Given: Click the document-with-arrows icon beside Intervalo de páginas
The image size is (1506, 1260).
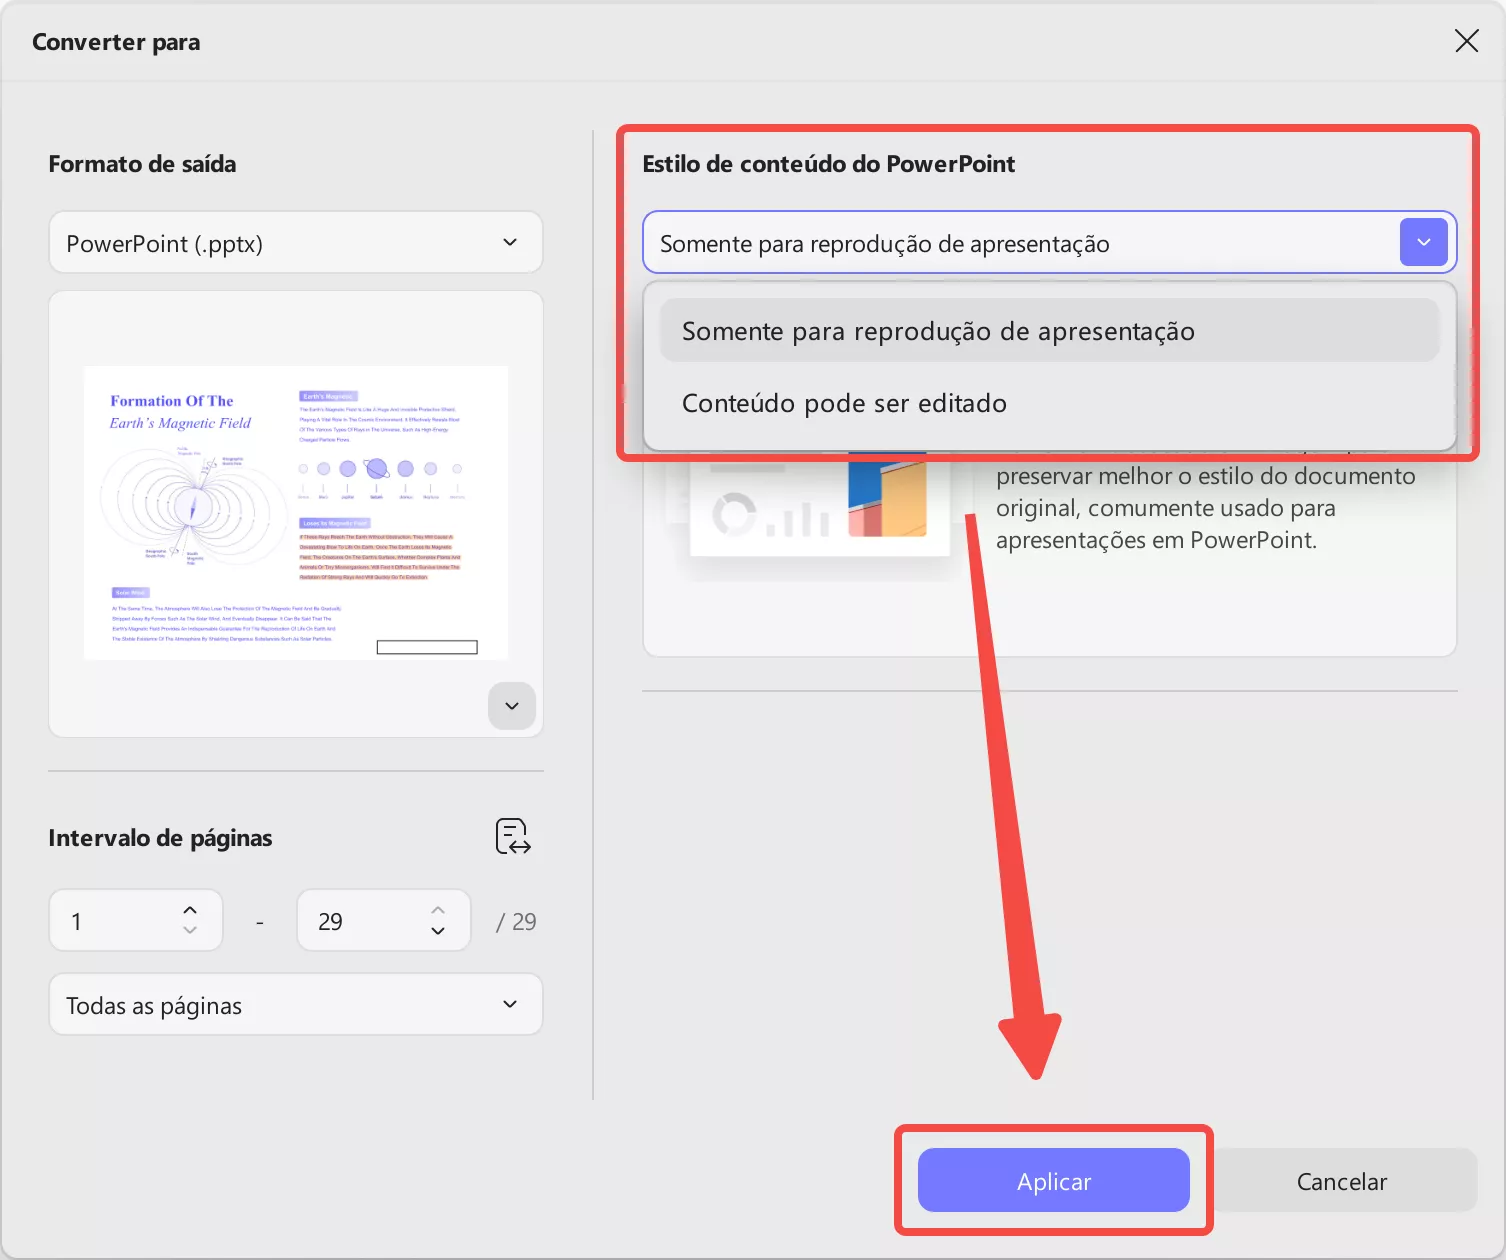Looking at the screenshot, I should pyautogui.click(x=511, y=836).
